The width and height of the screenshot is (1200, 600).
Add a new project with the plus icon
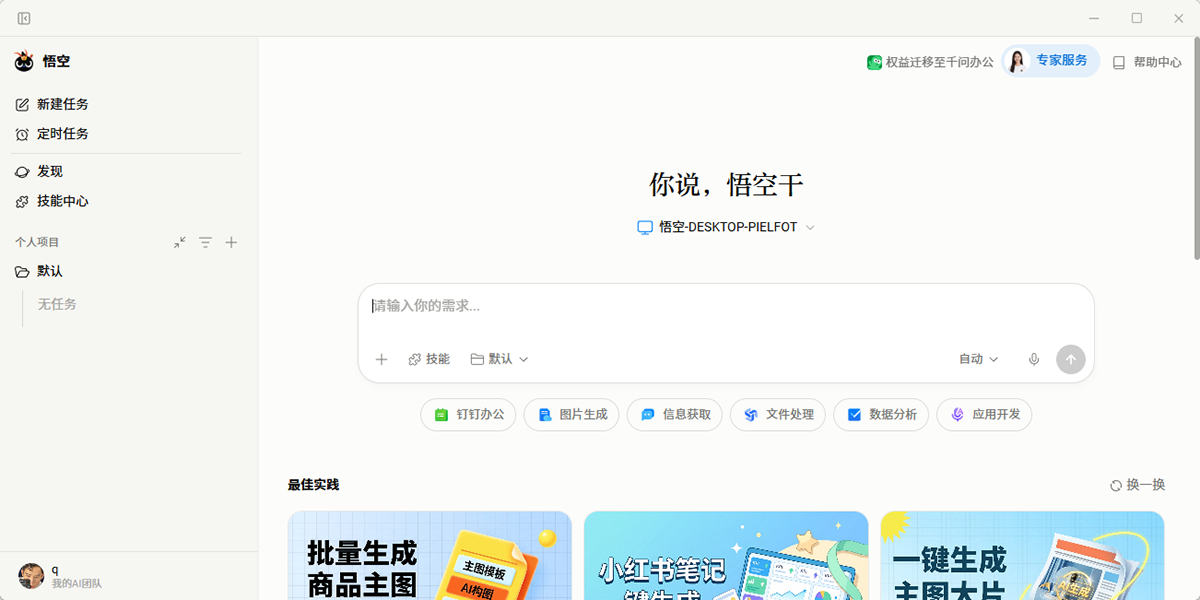click(231, 242)
